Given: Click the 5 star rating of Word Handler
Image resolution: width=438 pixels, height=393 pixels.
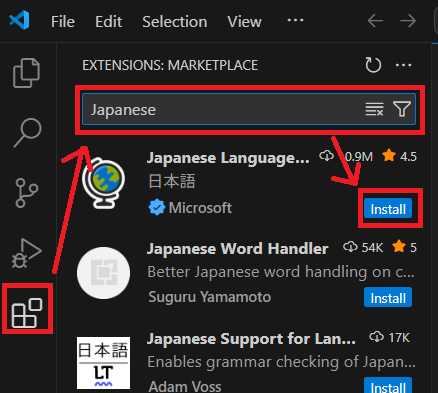Looking at the screenshot, I should click(404, 247).
